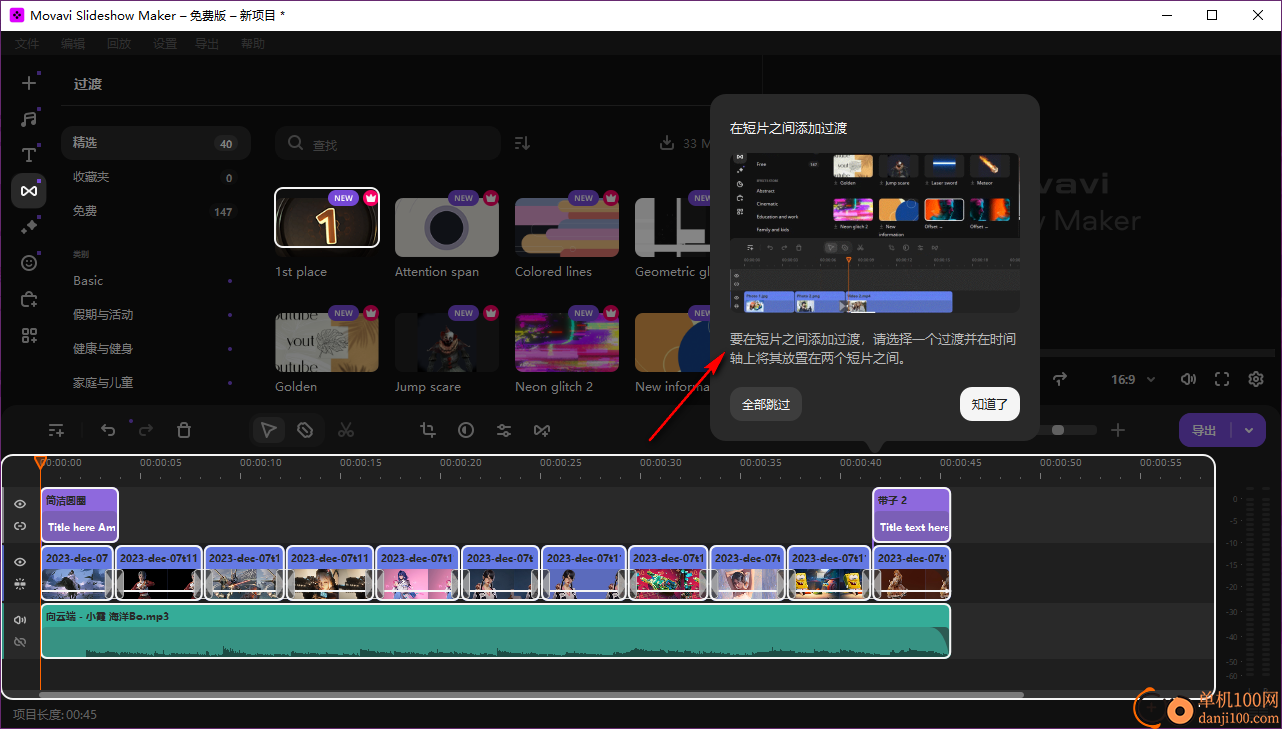Screen dimensions: 1282x729
Task: Click the fullscreen preview icon
Action: (x=1221, y=379)
